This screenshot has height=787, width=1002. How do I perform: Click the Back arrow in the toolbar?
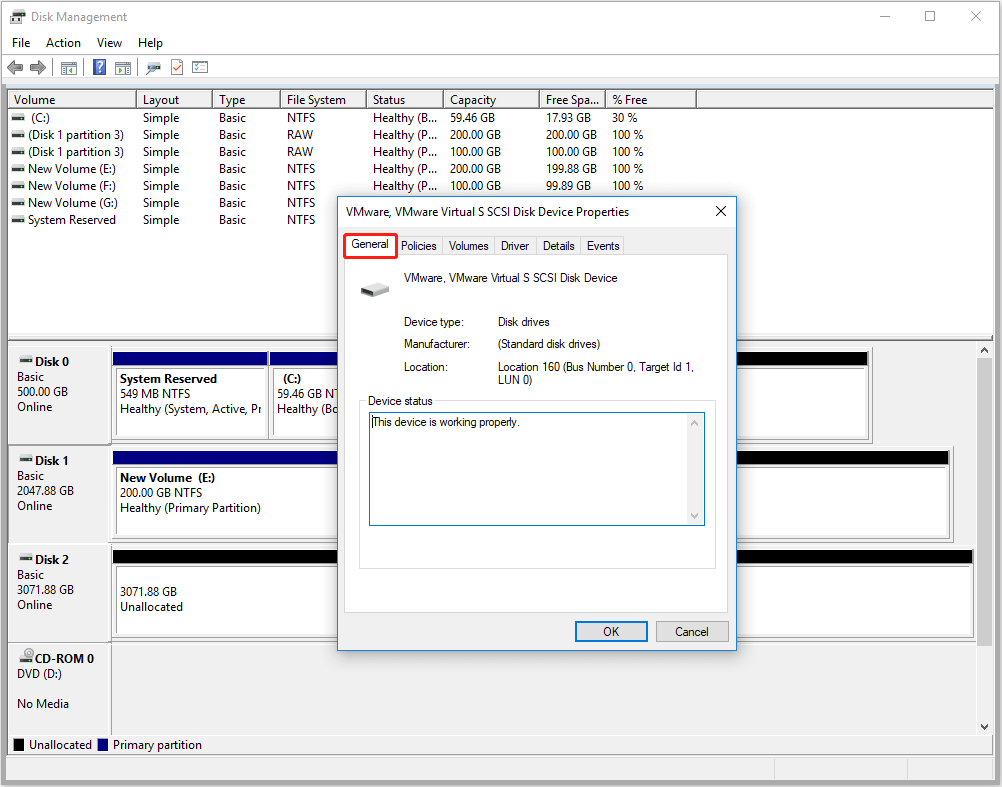tap(15, 67)
